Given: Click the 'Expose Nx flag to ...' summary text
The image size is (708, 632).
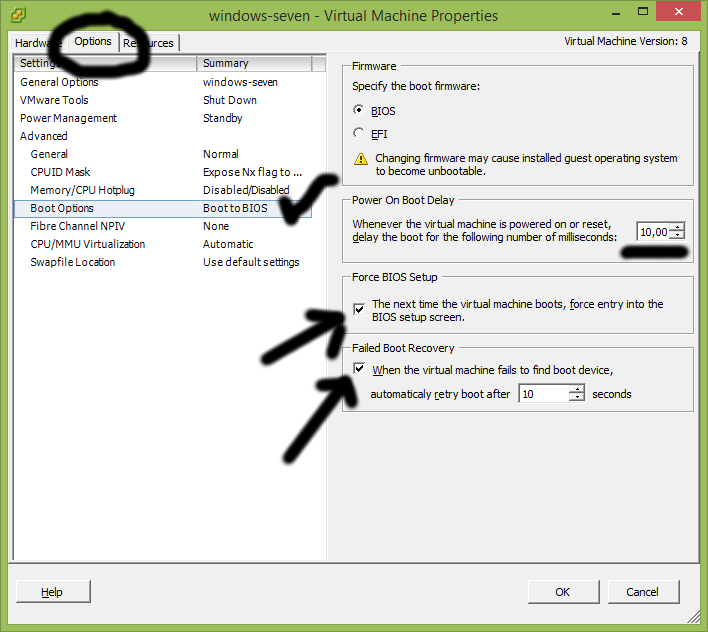Looking at the screenshot, I should click(x=252, y=172).
